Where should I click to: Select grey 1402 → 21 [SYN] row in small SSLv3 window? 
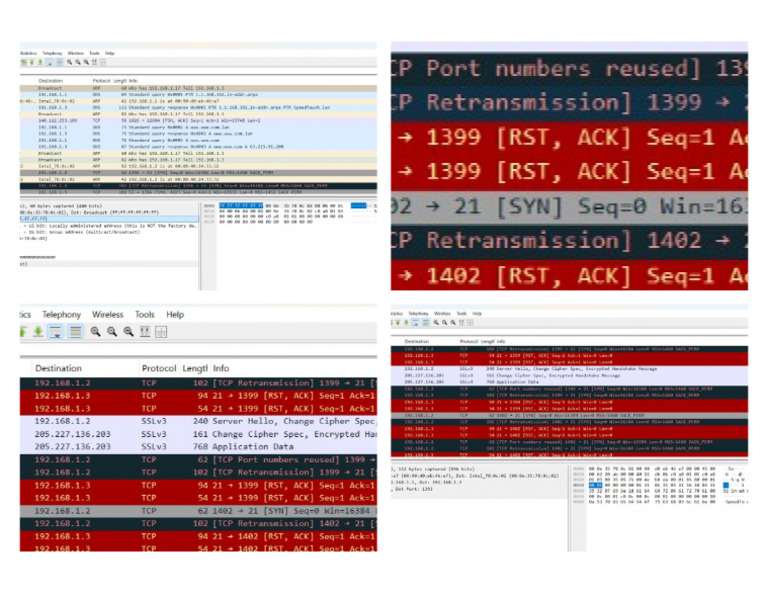[569, 415]
